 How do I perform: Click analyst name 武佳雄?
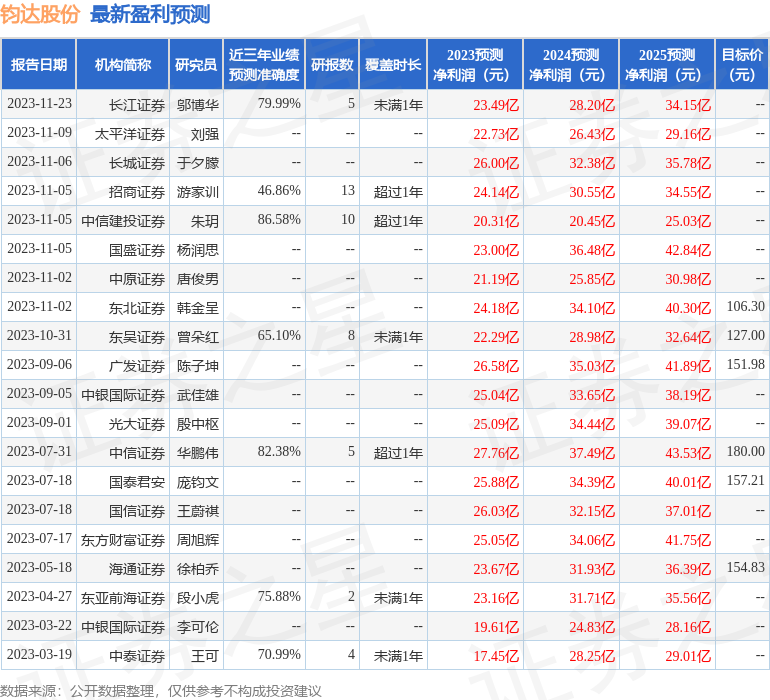pyautogui.click(x=197, y=394)
